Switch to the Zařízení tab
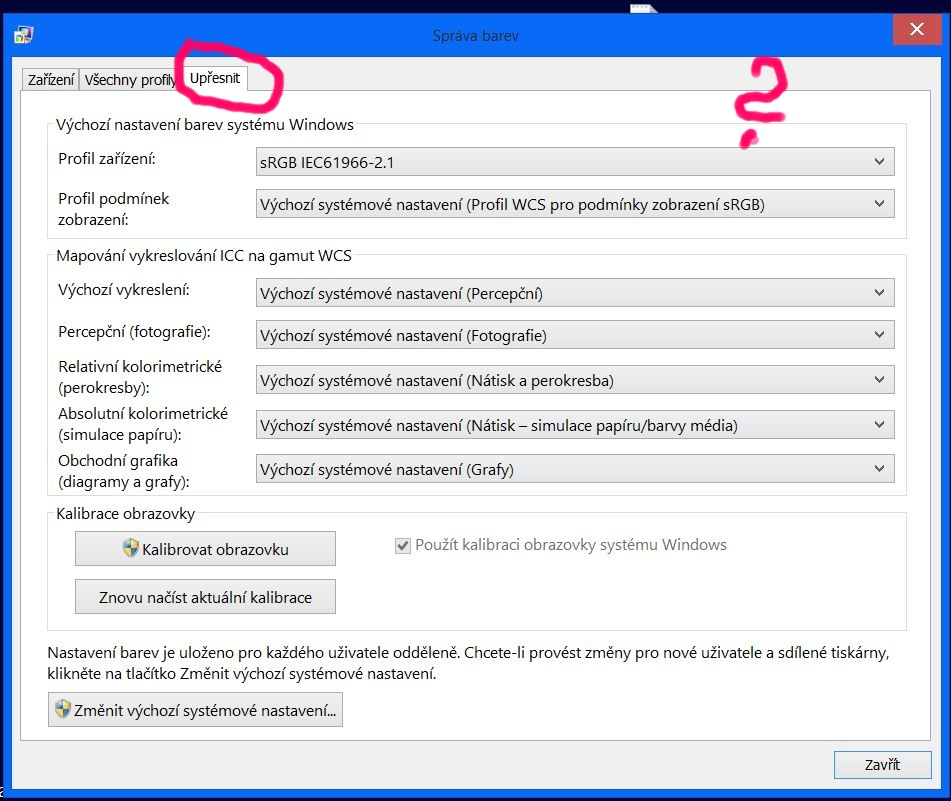The width and height of the screenshot is (951, 801). pyautogui.click(x=50, y=80)
